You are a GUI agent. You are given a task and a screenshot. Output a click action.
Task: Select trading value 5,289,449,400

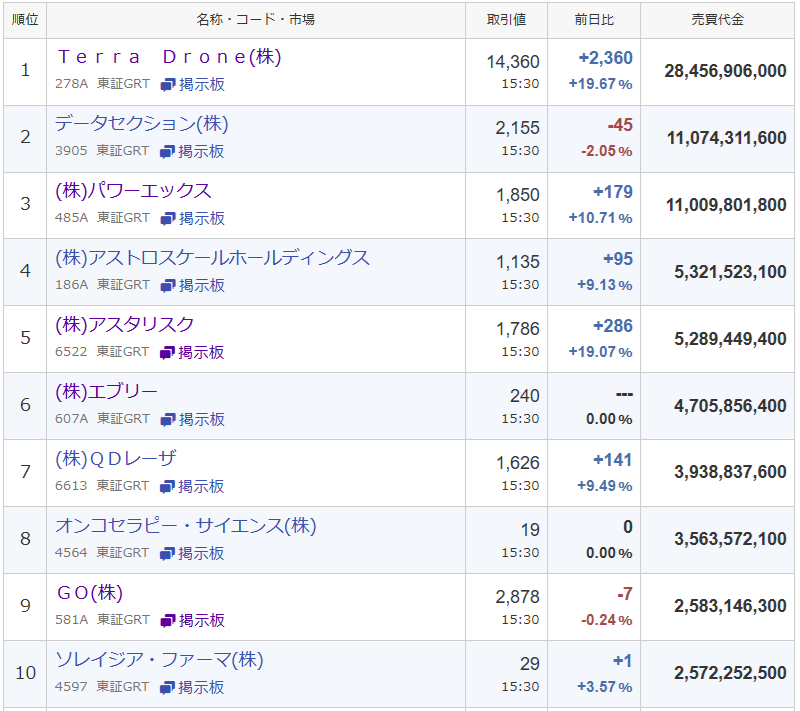pyautogui.click(x=730, y=339)
